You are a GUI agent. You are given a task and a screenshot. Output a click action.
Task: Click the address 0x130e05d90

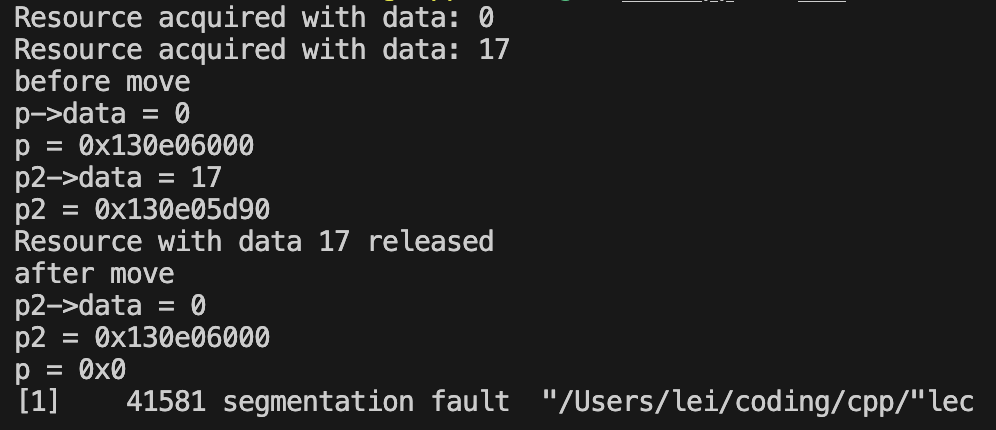pos(182,210)
